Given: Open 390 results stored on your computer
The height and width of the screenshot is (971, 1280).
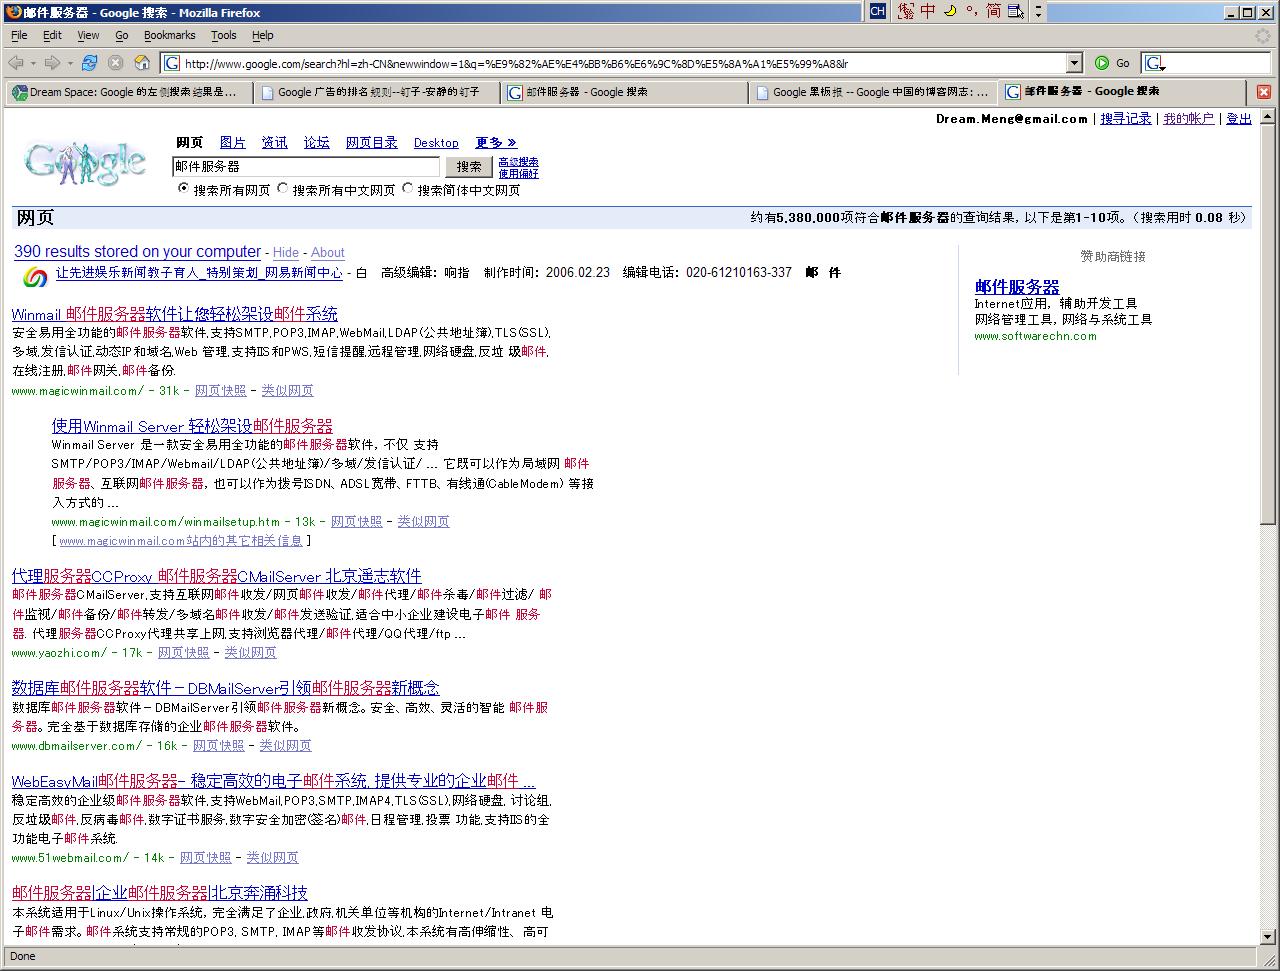Looking at the screenshot, I should pos(137,252).
